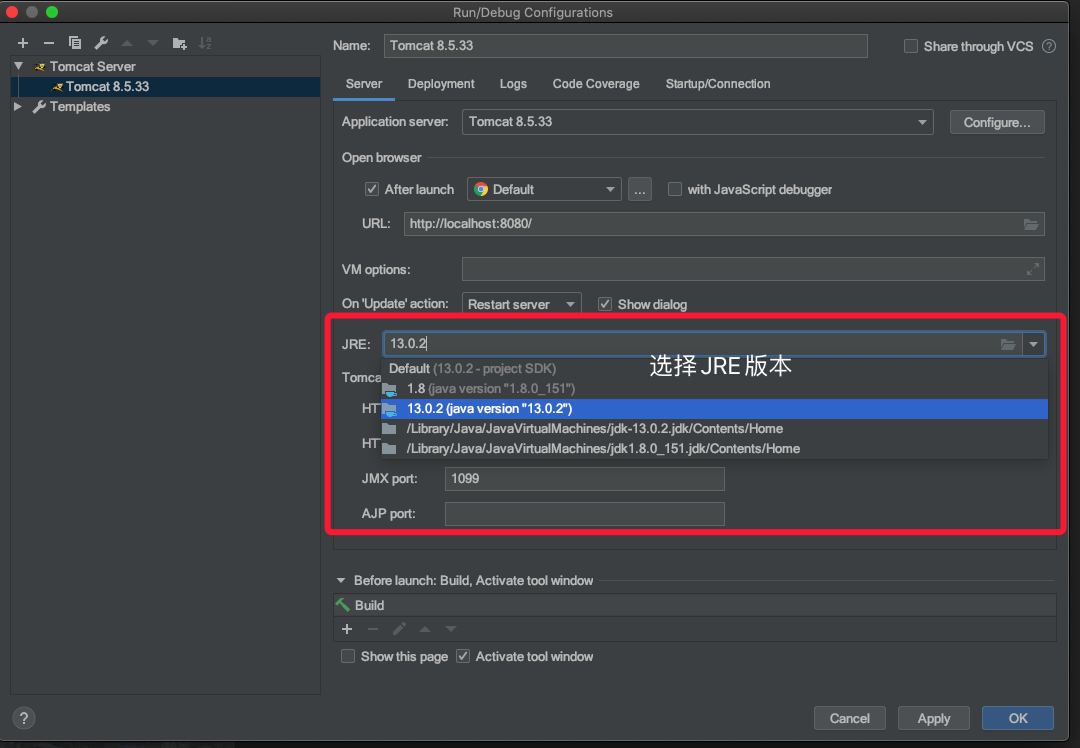1080x748 pixels.
Task: Click the URL input field
Action: click(x=724, y=225)
